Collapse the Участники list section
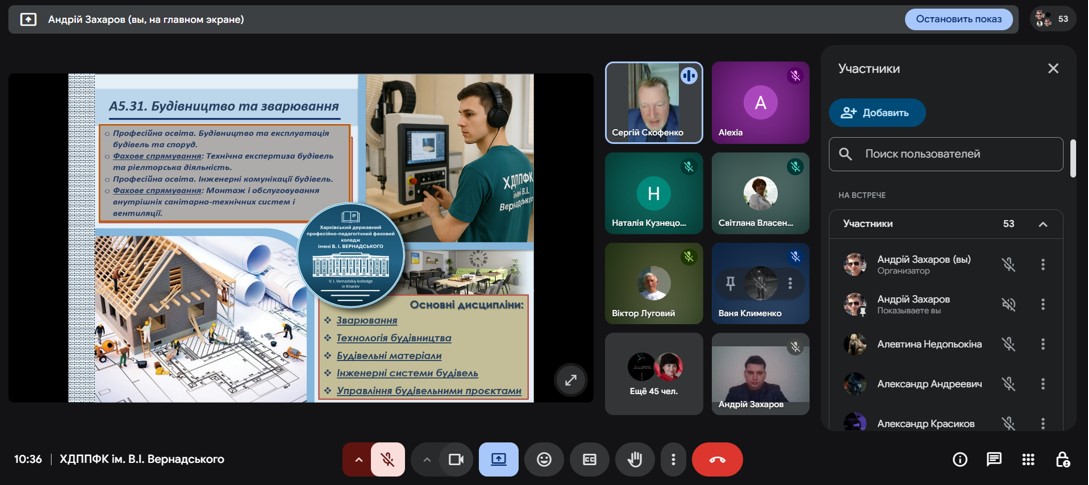 click(x=1042, y=224)
